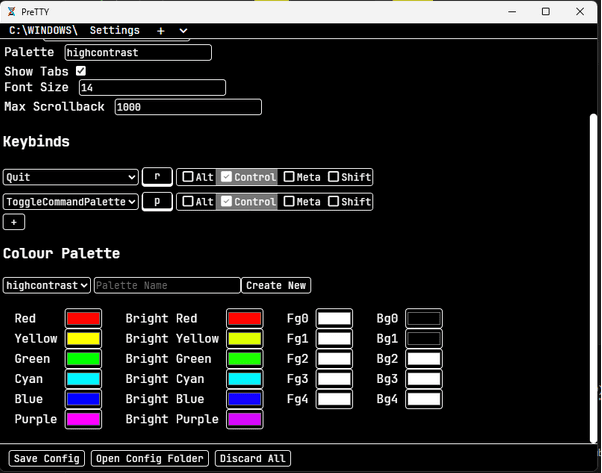This screenshot has height=473, width=602.
Task: Uncheck the Show Tabs checkbox
Action: (x=81, y=71)
